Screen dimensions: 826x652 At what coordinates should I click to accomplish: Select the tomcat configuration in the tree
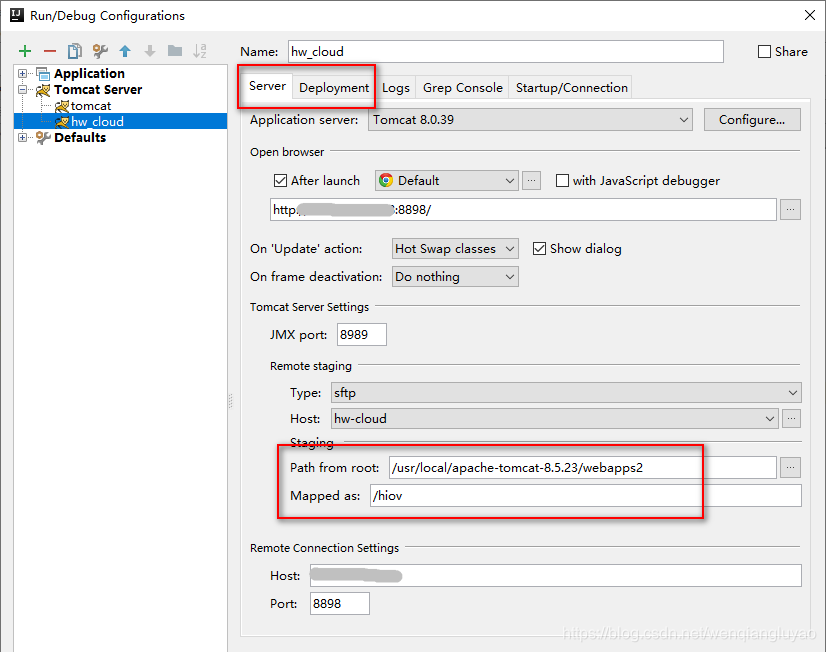(x=91, y=106)
